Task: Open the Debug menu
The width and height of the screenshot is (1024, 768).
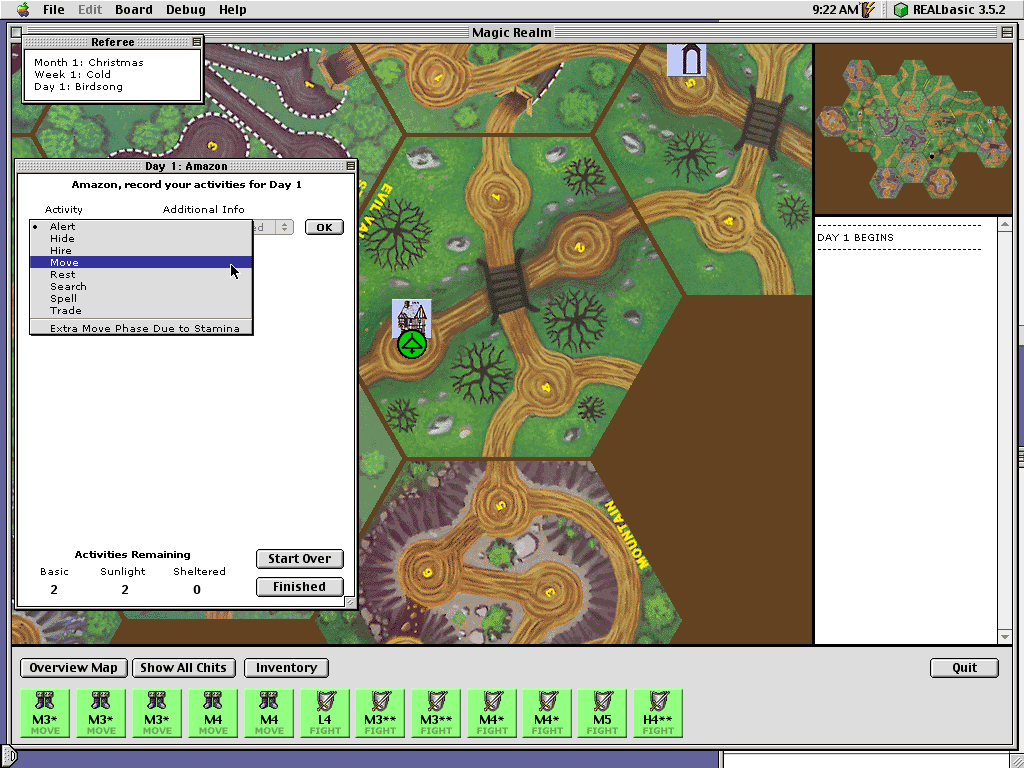Action: point(185,10)
